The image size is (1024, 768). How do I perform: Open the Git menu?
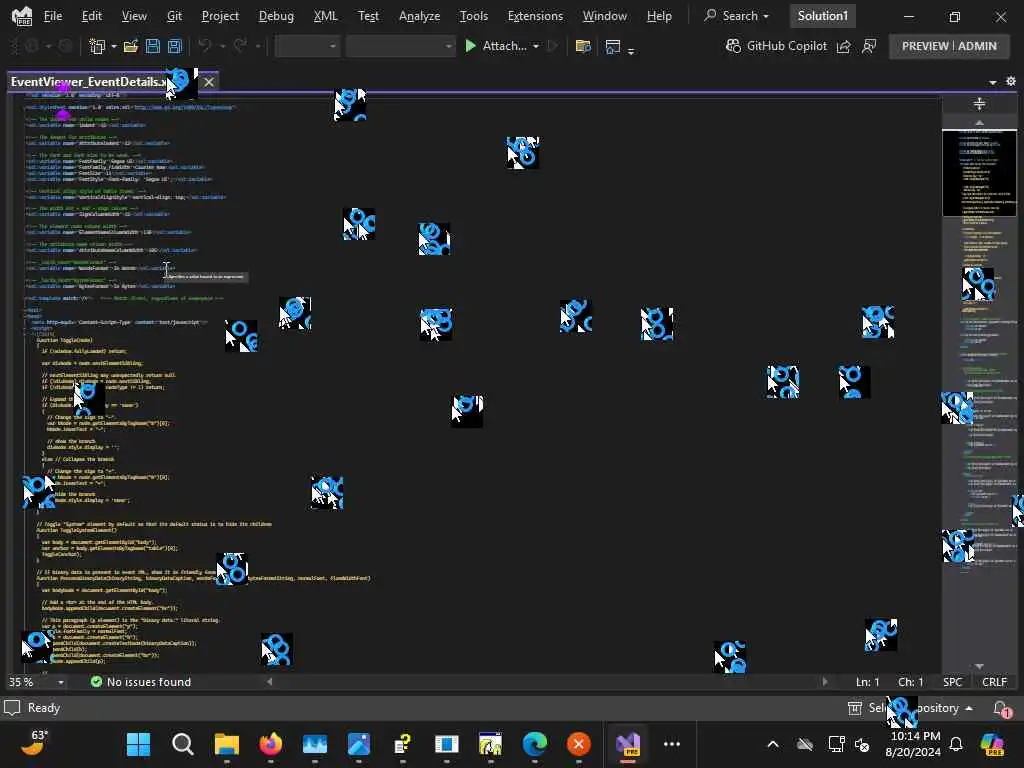pyautogui.click(x=174, y=16)
